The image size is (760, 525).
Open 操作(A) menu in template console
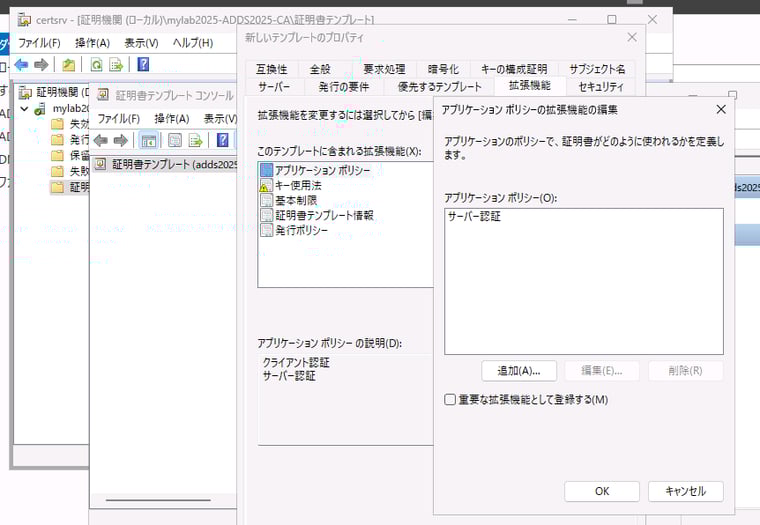(172, 119)
